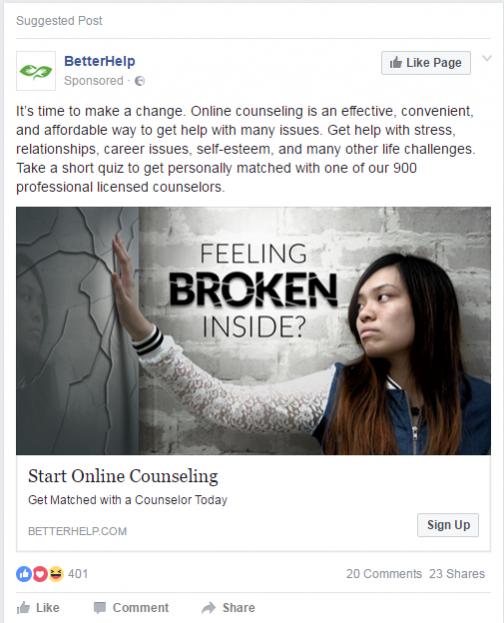504x623 pixels.
Task: Click the BetterHelp green leaf logo
Action: (x=36, y=71)
